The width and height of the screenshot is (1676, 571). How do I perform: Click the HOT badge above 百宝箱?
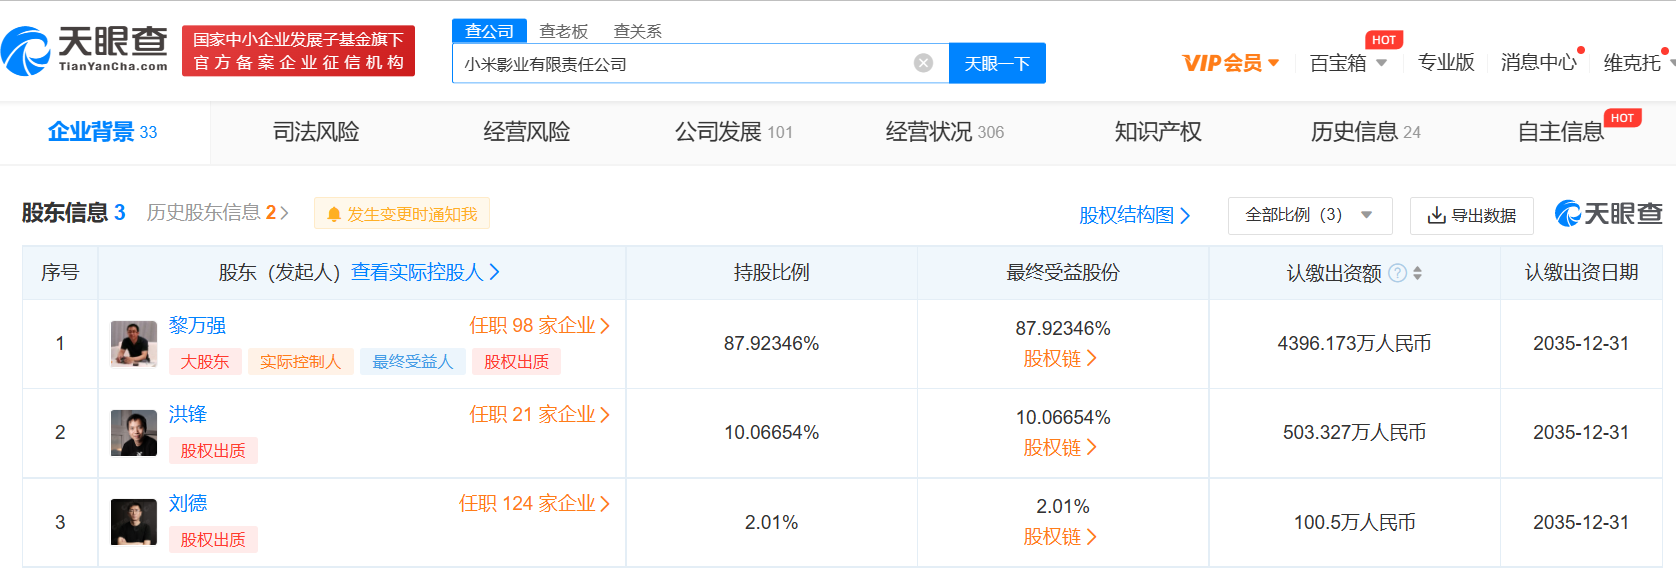[x=1384, y=40]
